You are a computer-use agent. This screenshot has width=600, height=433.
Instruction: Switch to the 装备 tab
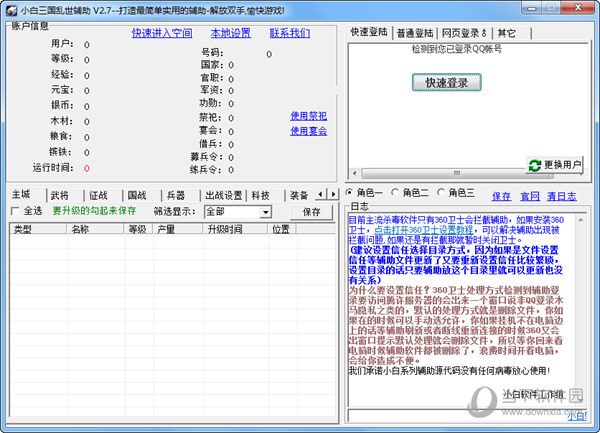click(x=300, y=196)
